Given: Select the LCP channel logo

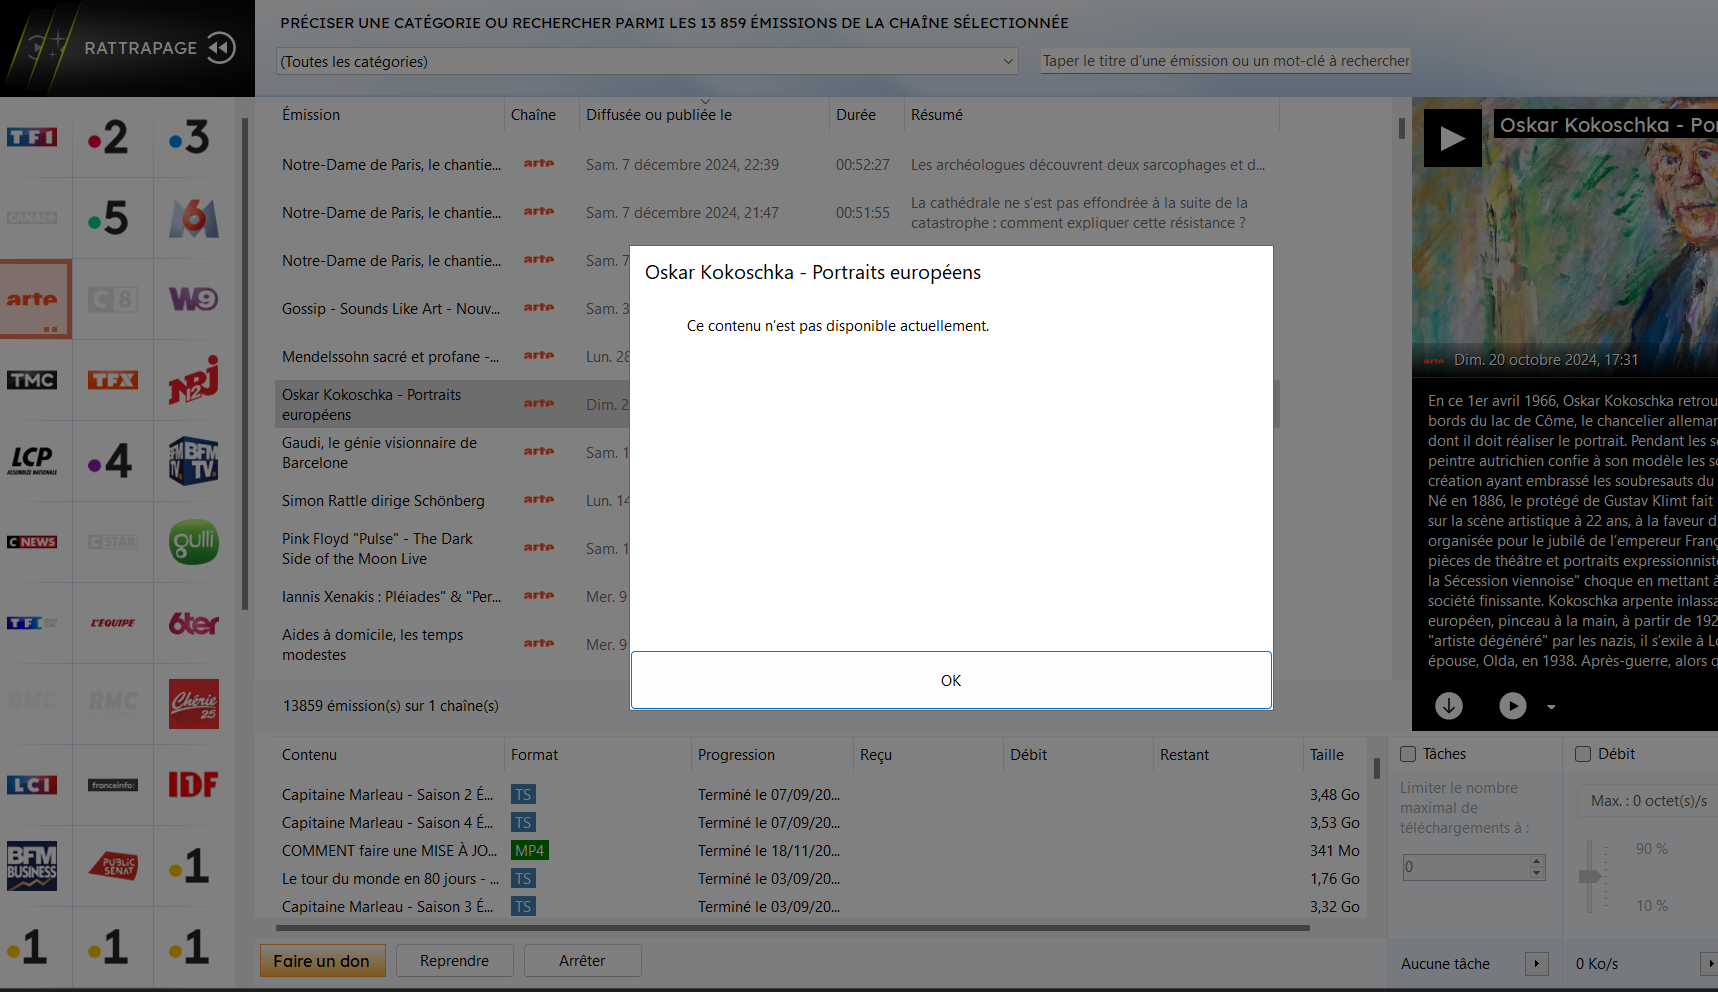Looking at the screenshot, I should 33,461.
